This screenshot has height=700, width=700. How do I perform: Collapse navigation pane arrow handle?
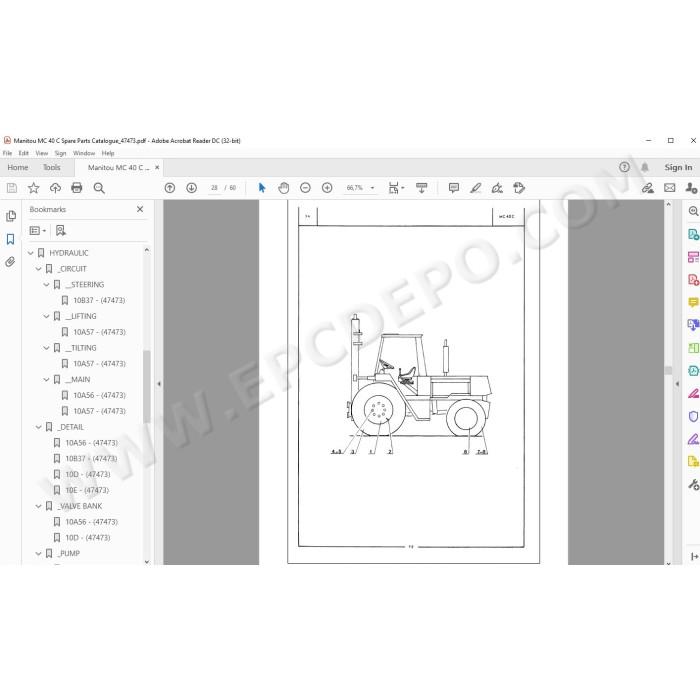[159, 383]
